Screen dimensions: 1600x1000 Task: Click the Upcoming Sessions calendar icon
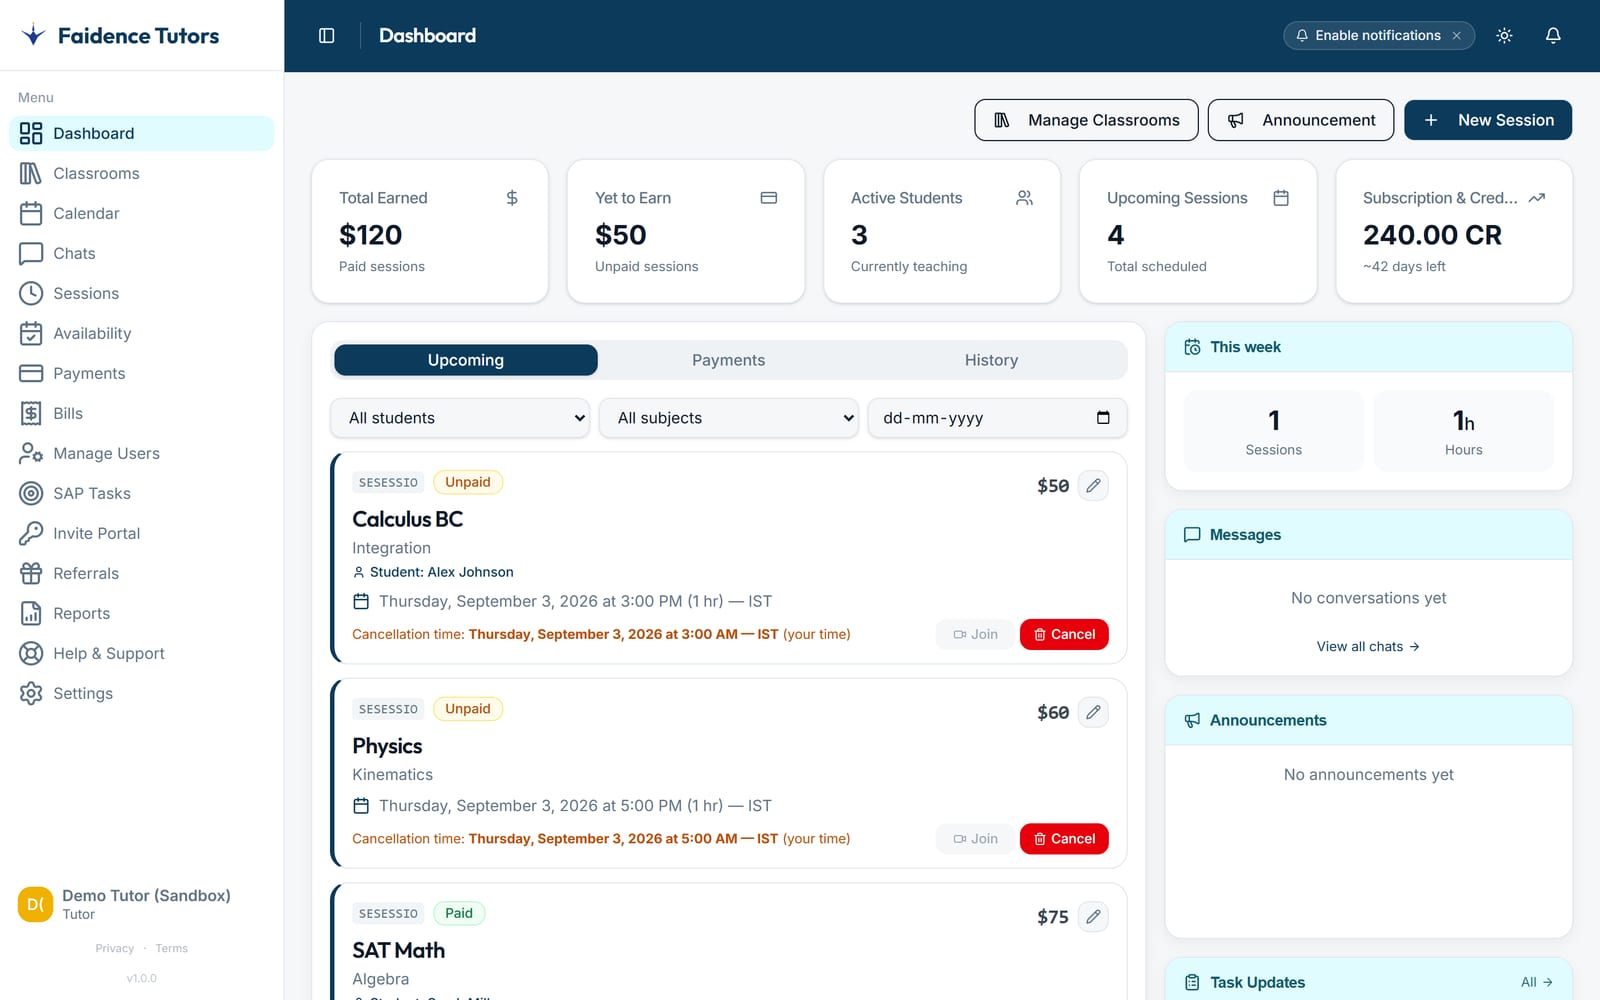(x=1280, y=198)
